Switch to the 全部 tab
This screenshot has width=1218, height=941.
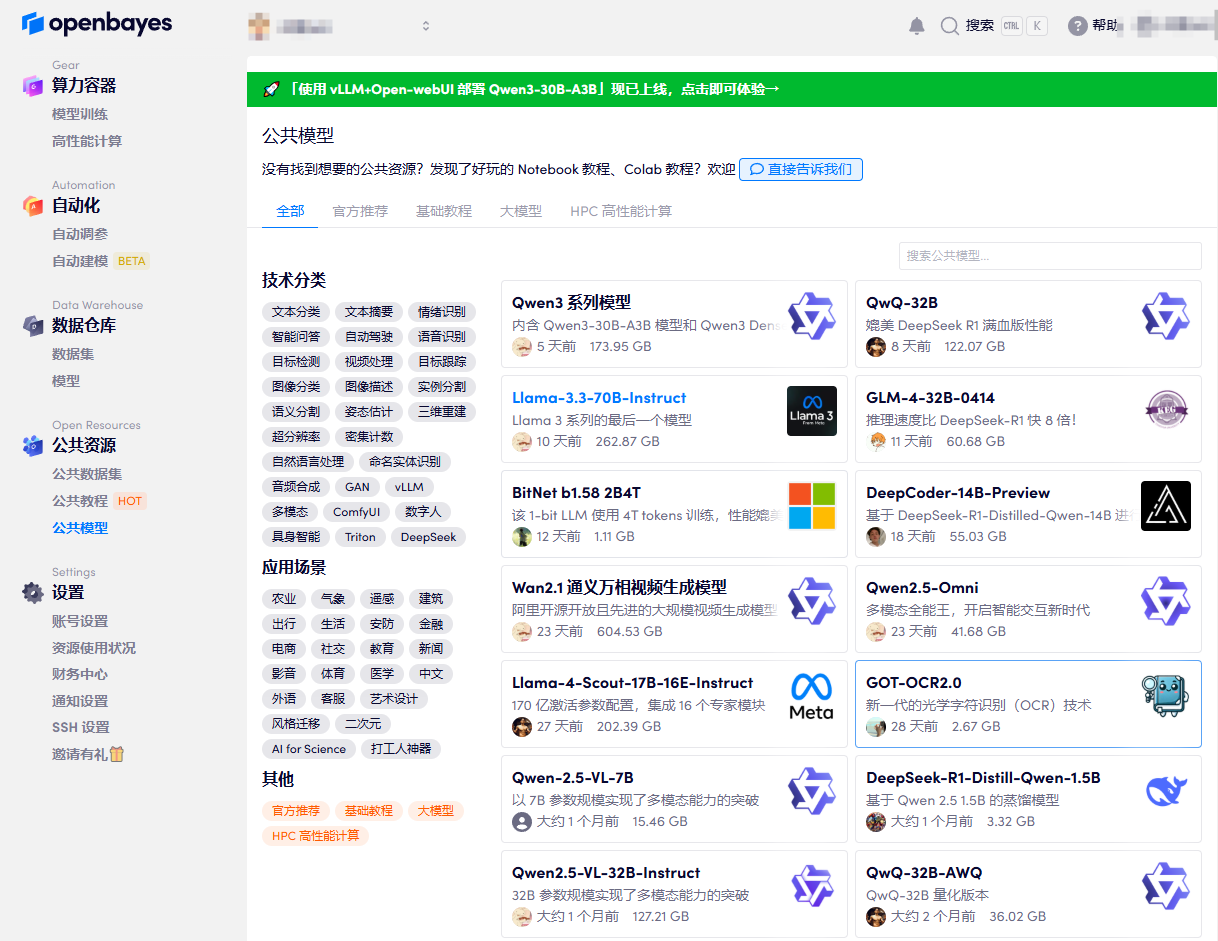290,211
